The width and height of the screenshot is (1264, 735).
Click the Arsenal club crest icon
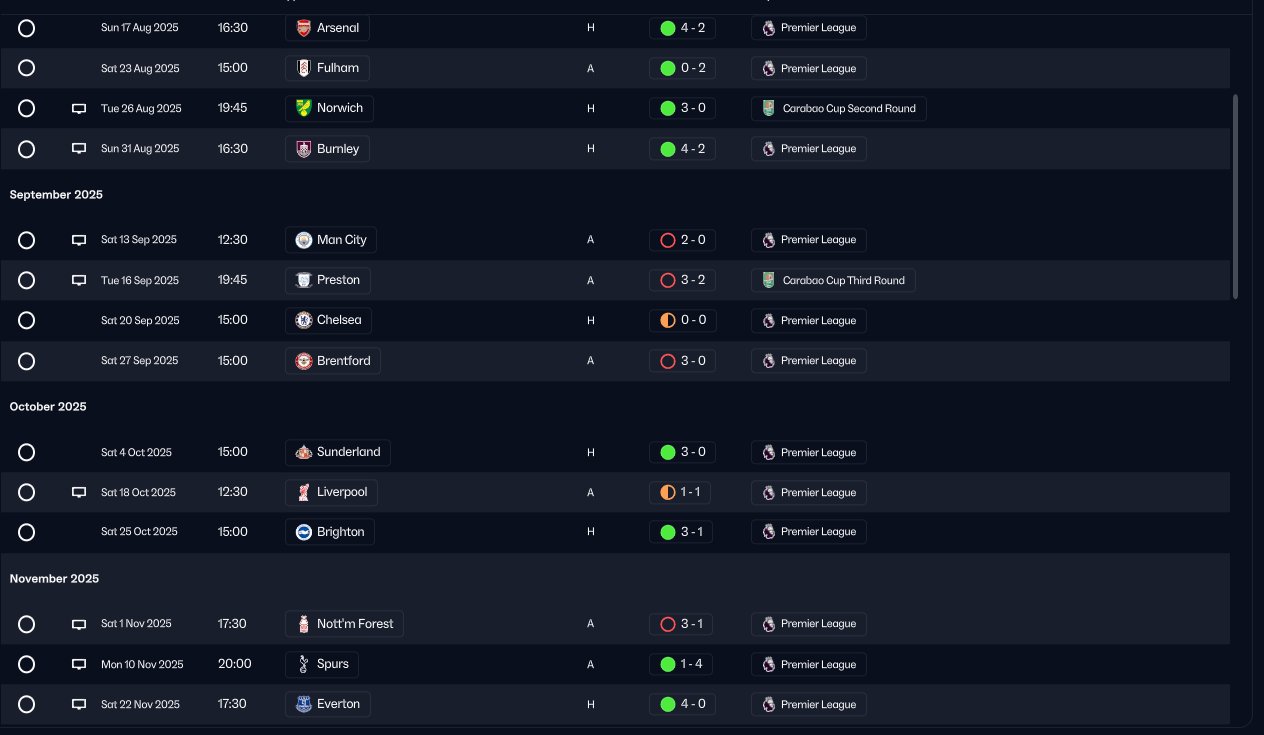point(304,28)
